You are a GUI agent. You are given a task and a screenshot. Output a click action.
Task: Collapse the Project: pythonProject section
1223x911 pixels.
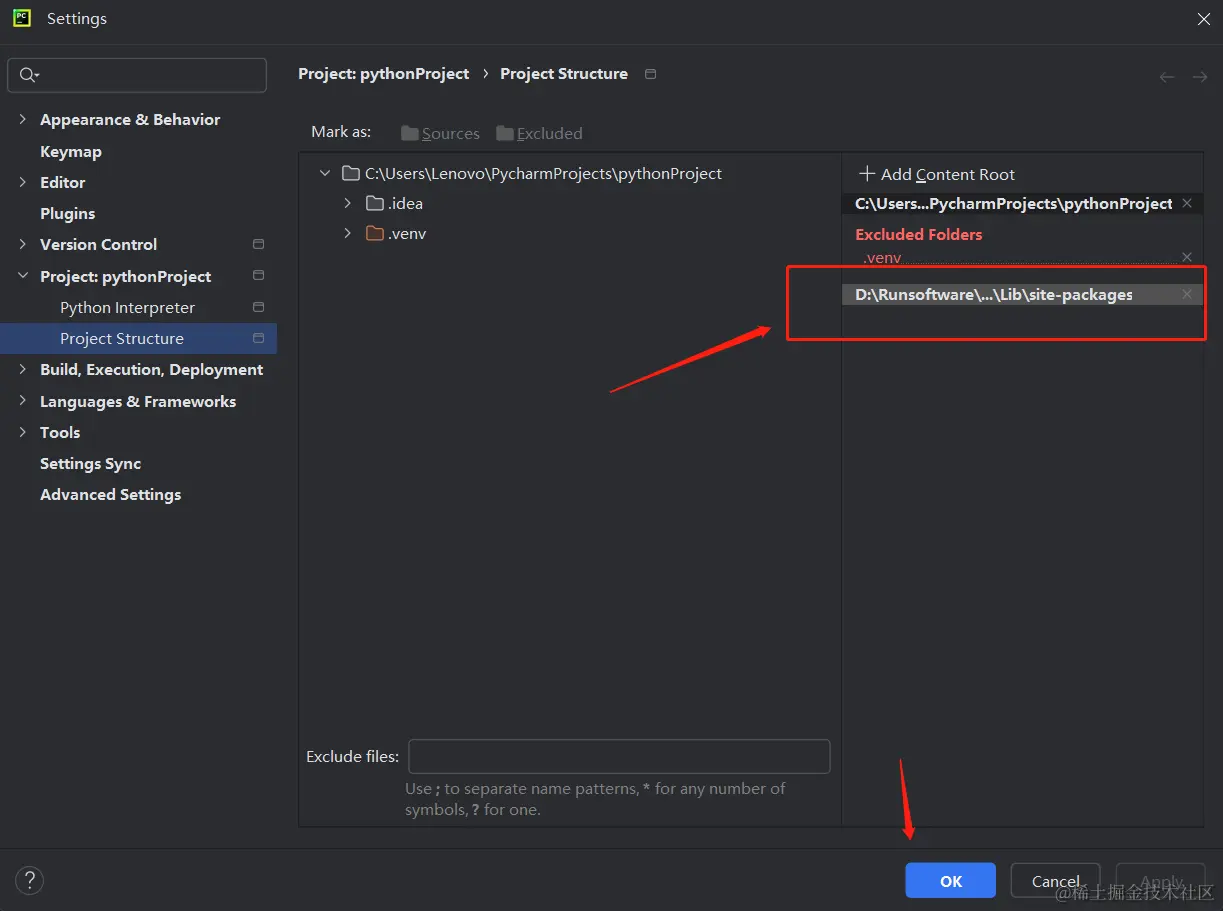coord(22,276)
